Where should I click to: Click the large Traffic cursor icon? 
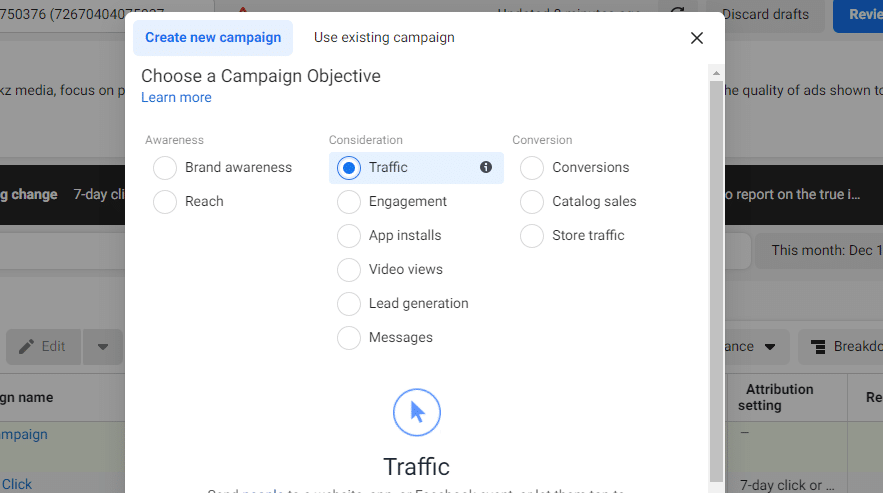click(417, 412)
